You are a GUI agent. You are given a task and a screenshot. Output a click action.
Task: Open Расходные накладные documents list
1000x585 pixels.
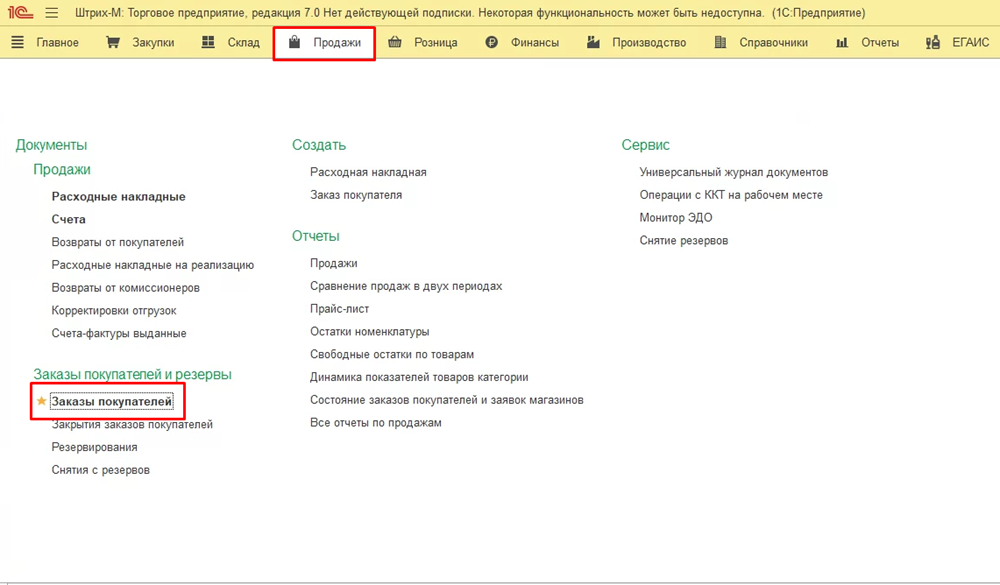point(118,197)
